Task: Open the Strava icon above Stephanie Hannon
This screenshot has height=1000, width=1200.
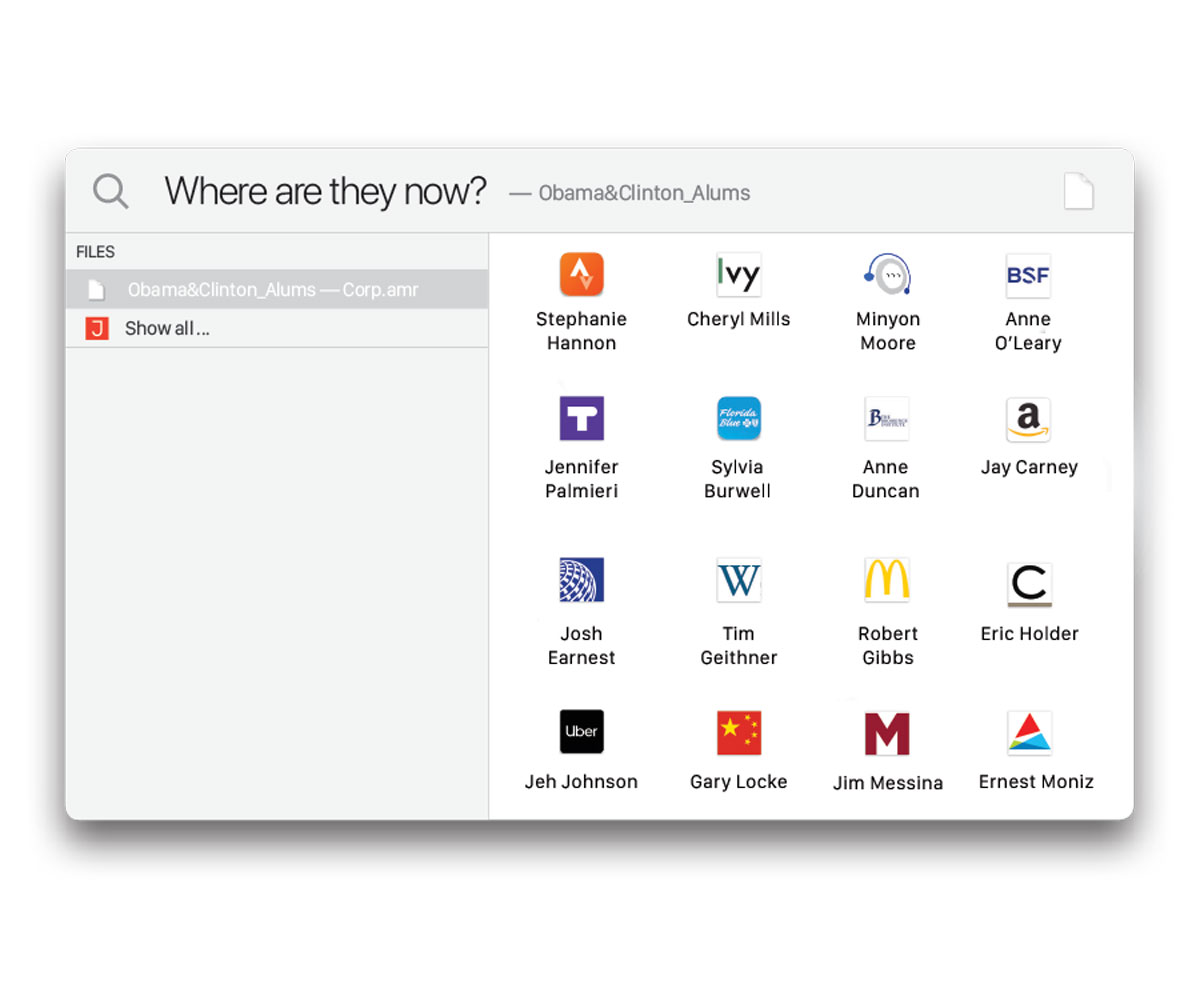Action: tap(581, 274)
